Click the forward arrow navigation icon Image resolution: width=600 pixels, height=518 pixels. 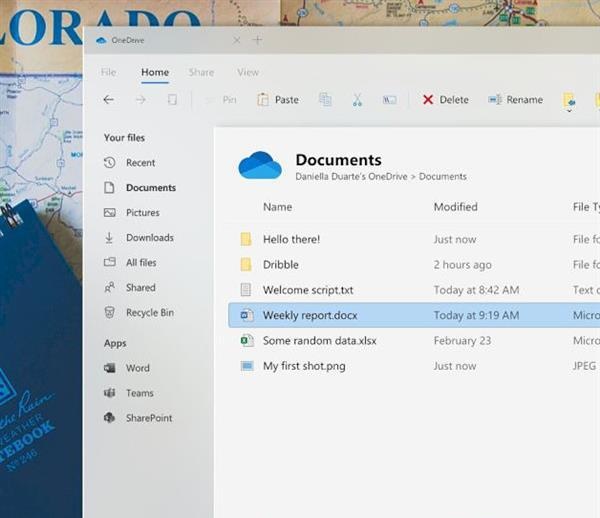coord(141,100)
